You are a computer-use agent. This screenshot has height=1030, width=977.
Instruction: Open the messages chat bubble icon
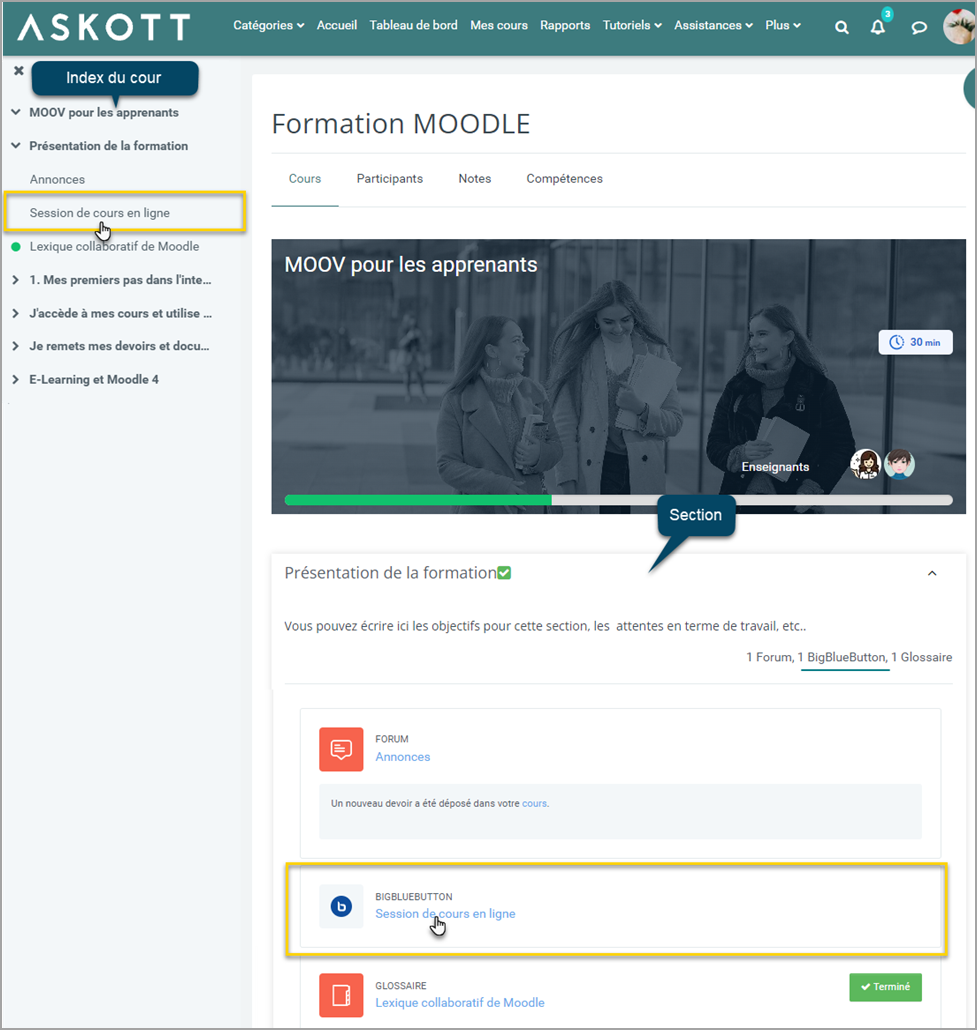919,27
